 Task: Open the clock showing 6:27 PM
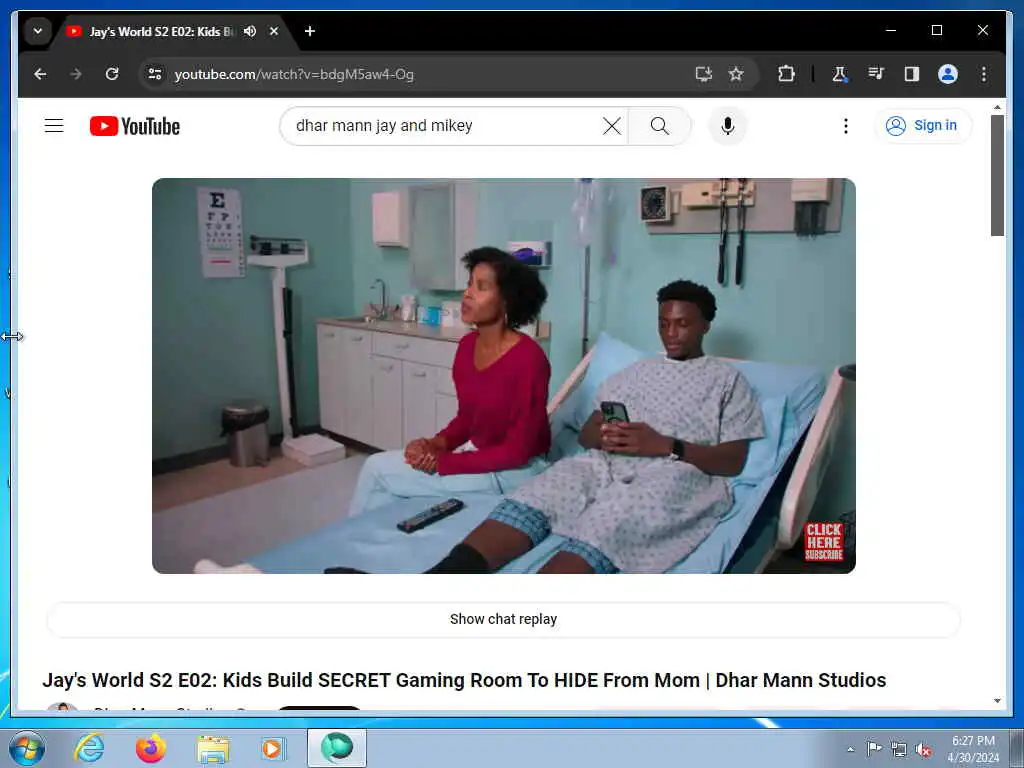[x=973, y=749]
